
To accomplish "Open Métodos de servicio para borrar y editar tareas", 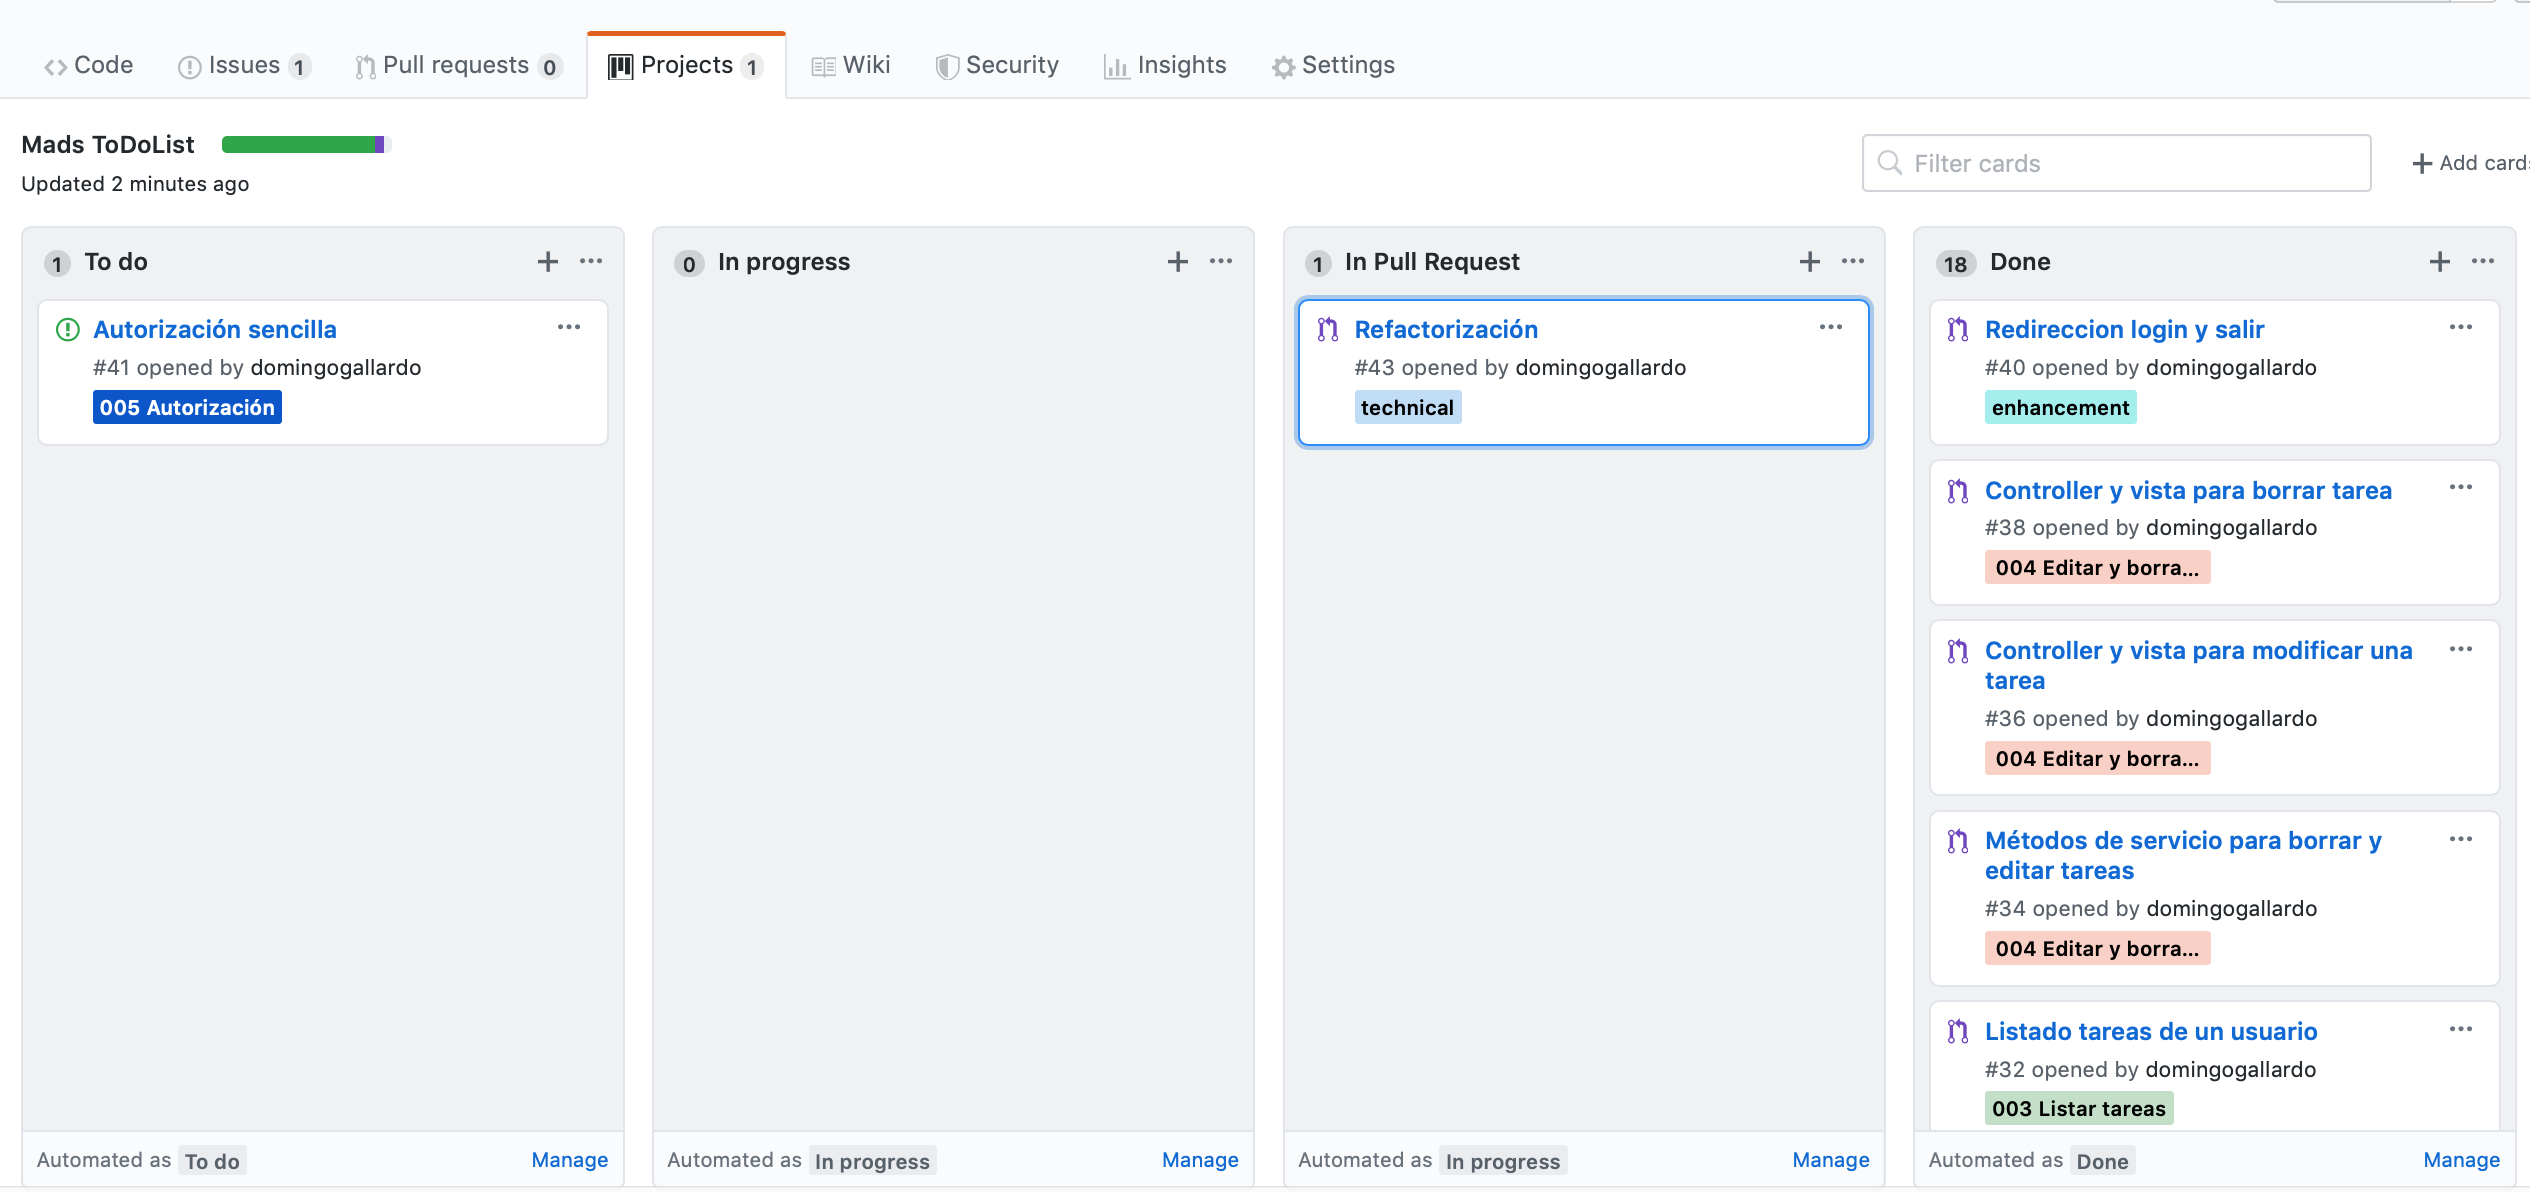I will (2183, 856).
